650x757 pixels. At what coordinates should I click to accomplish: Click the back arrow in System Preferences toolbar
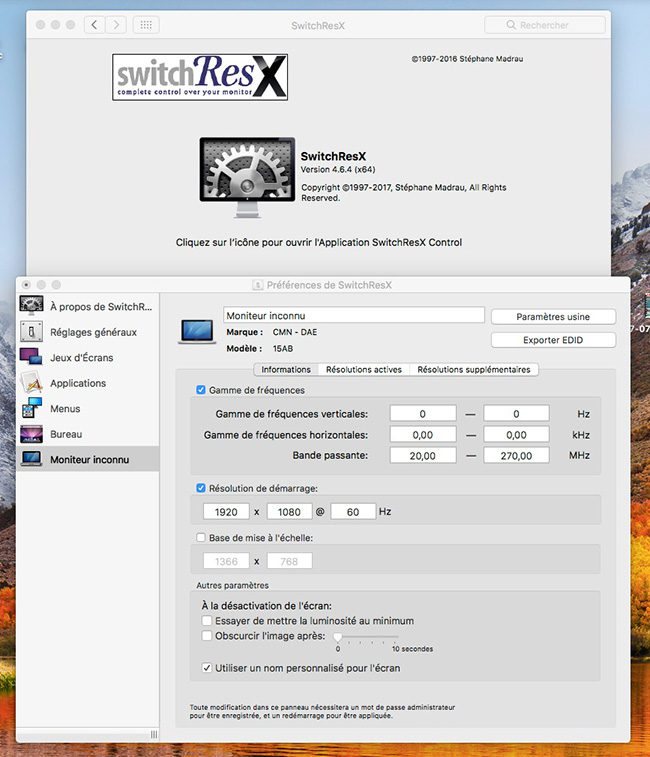[x=95, y=25]
